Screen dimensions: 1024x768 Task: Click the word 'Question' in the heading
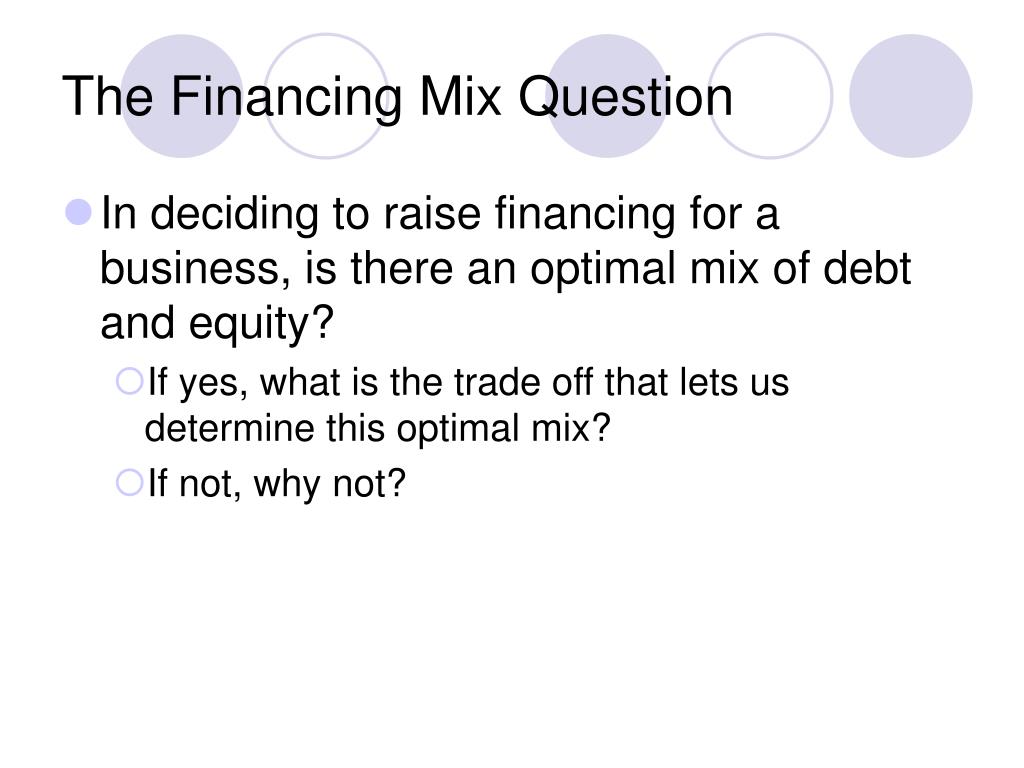(x=626, y=98)
